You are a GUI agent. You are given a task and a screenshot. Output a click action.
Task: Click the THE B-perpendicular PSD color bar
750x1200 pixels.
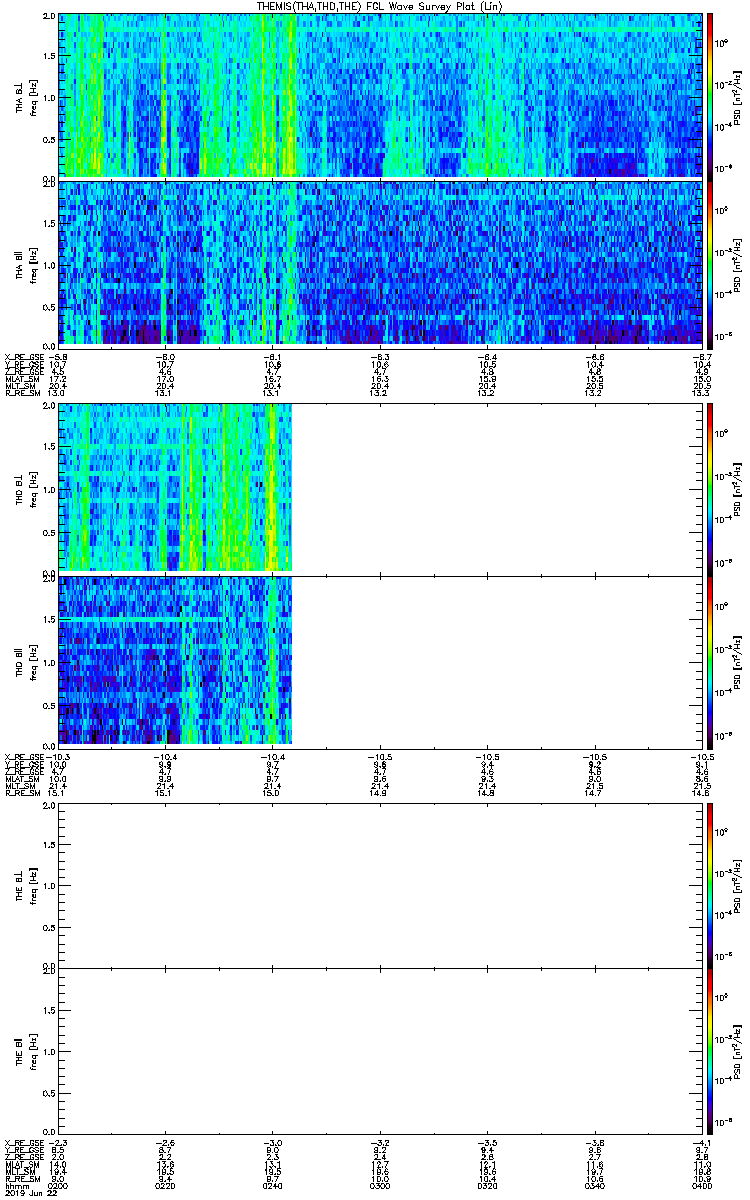point(709,884)
